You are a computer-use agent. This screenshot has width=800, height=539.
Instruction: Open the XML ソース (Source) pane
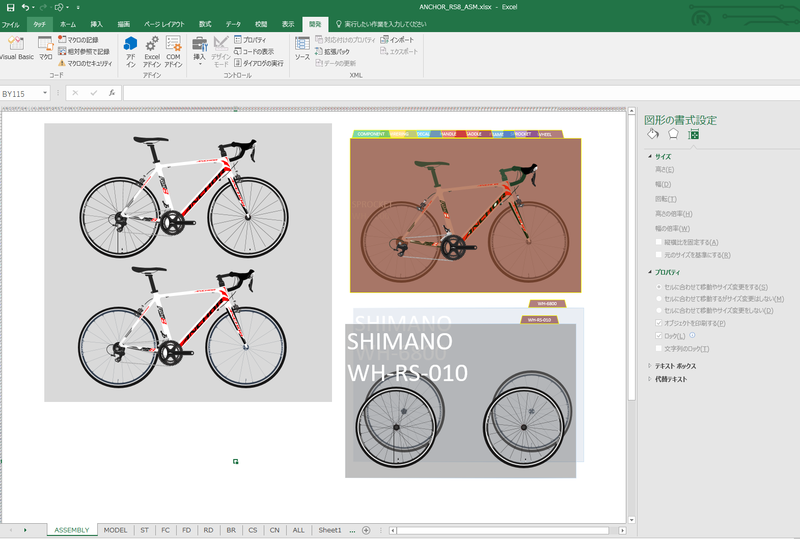302,49
